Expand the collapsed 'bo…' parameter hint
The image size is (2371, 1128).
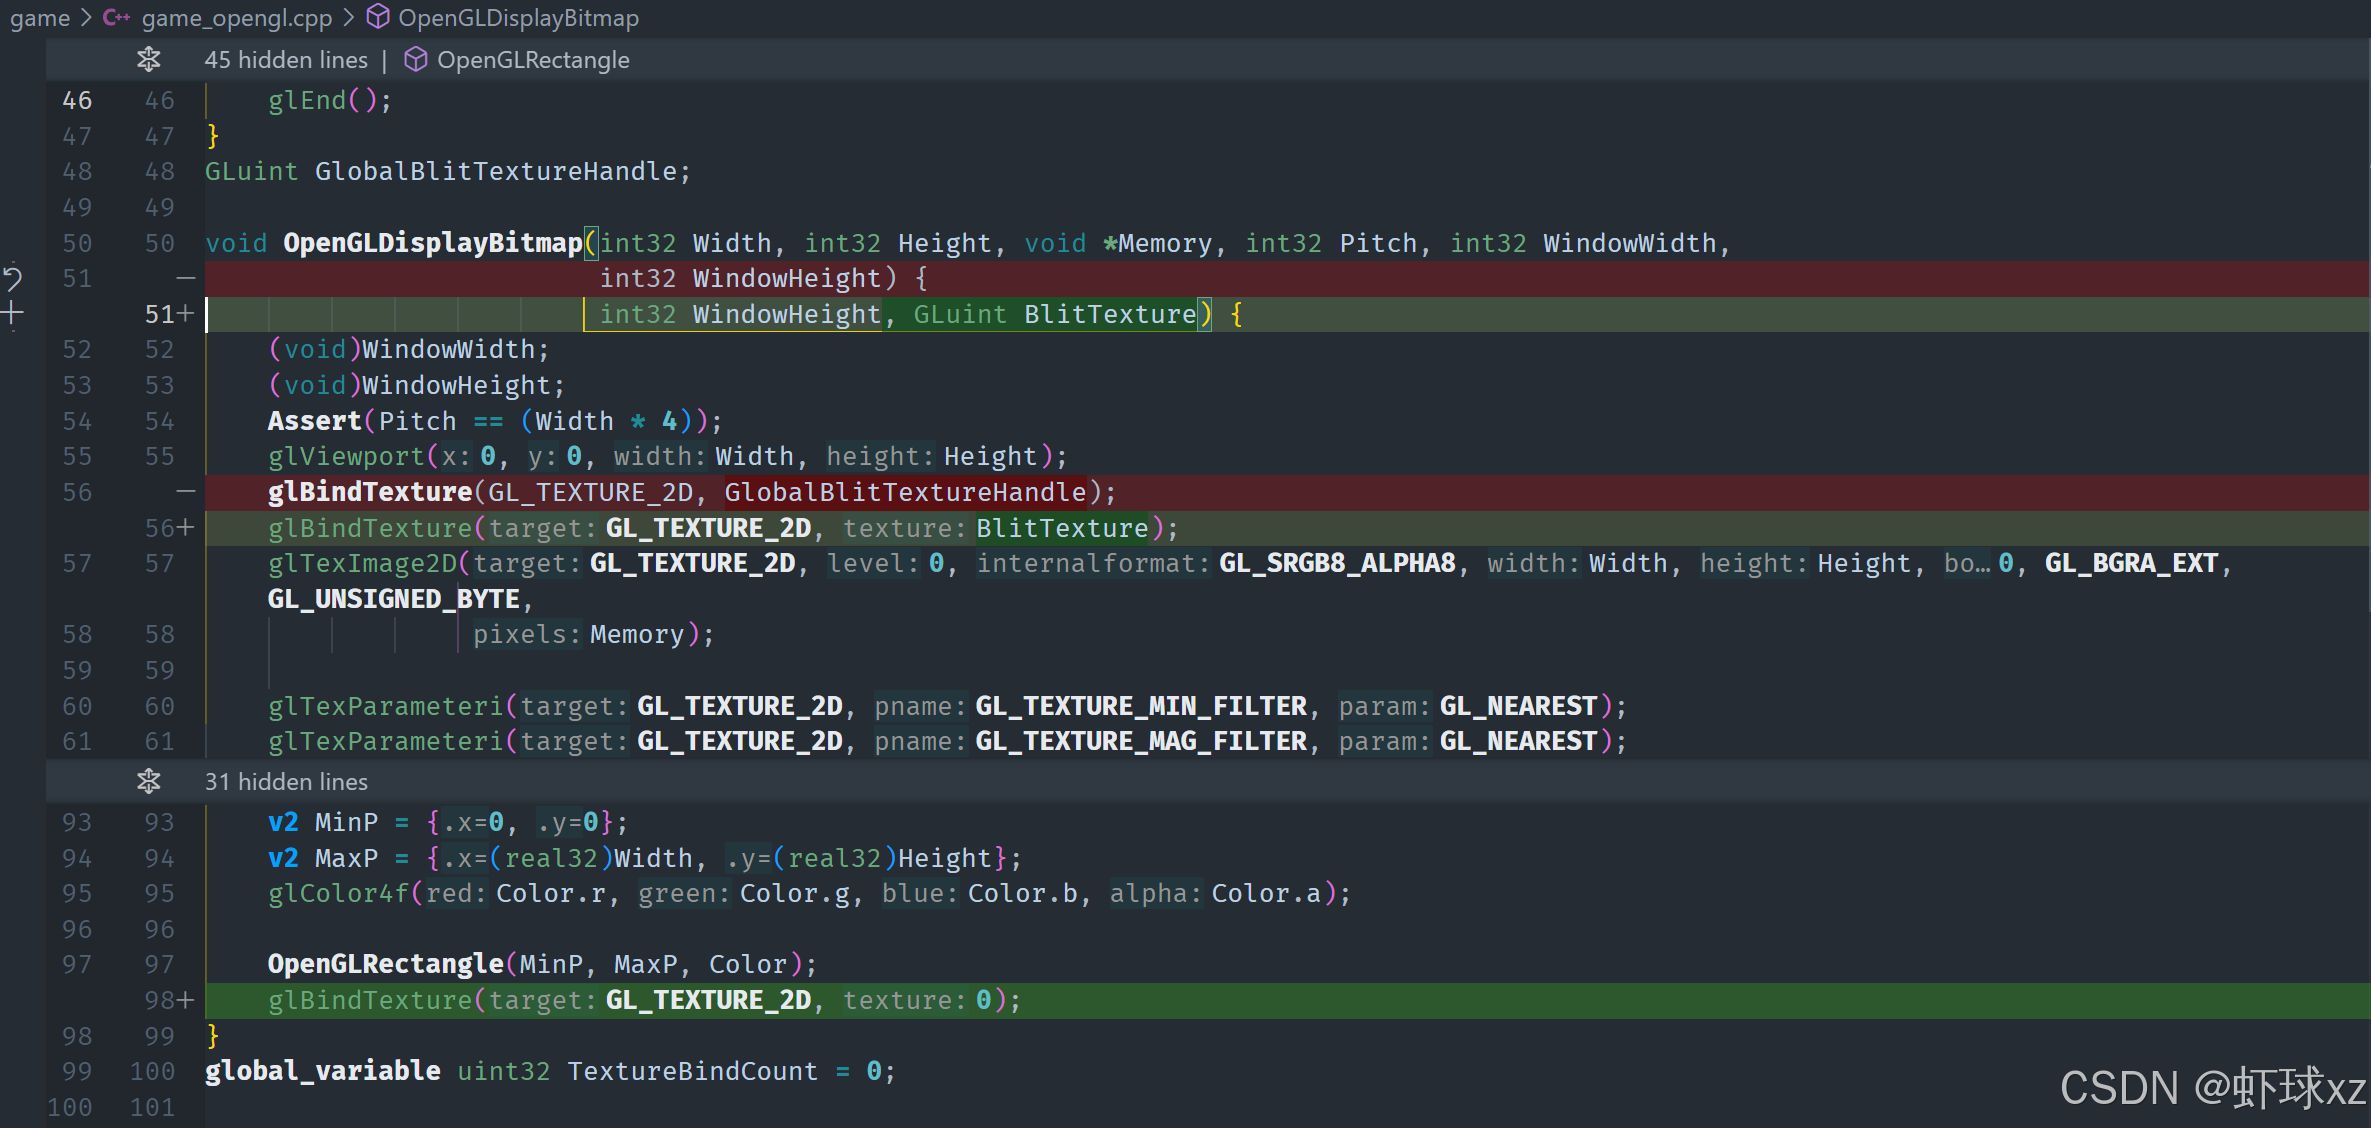pos(1966,564)
